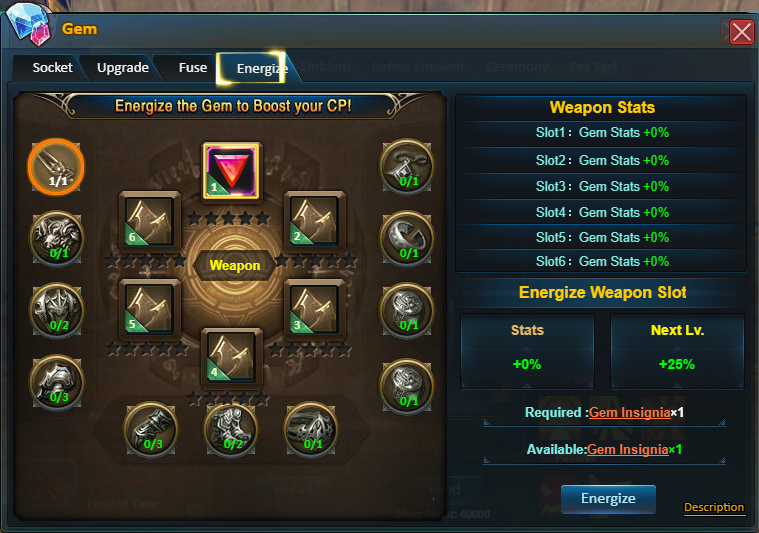This screenshot has height=533, width=759.
Task: Open the Description link
Action: (714, 507)
